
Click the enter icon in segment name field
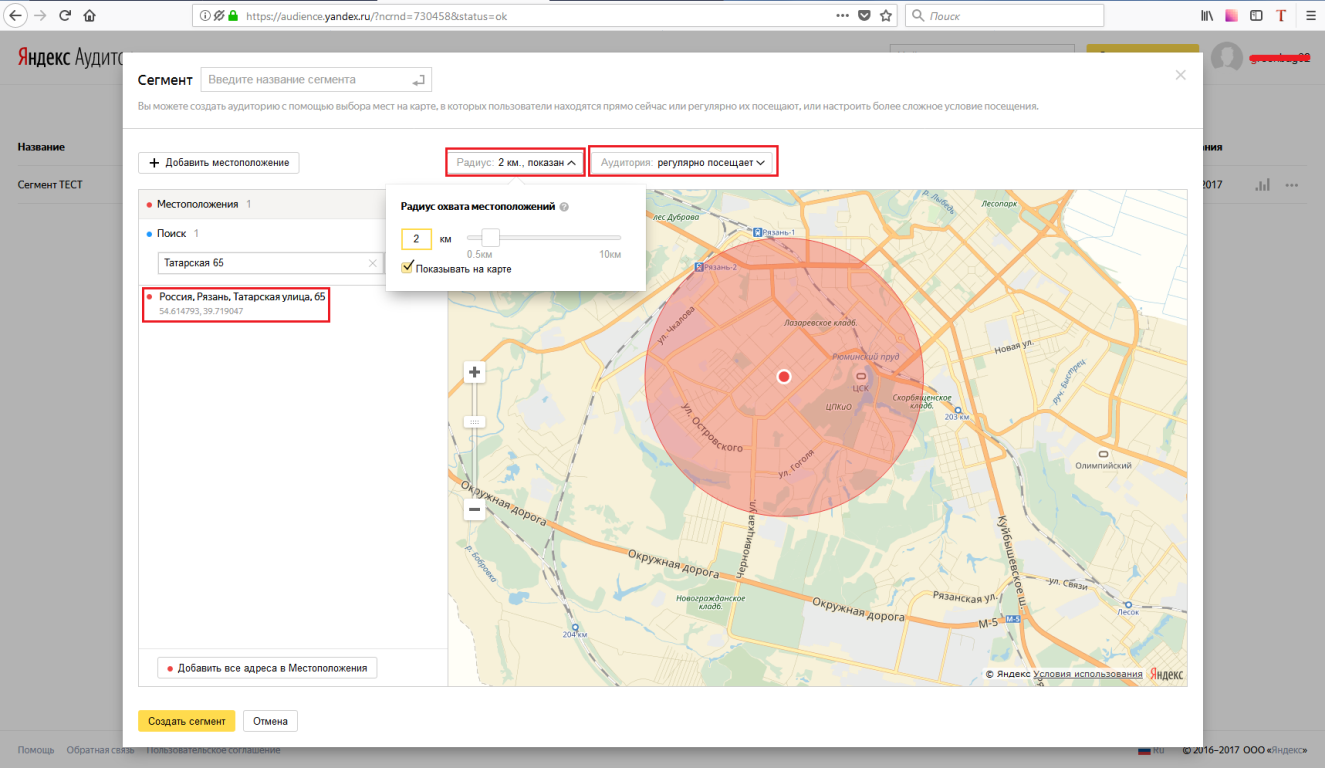click(x=419, y=80)
